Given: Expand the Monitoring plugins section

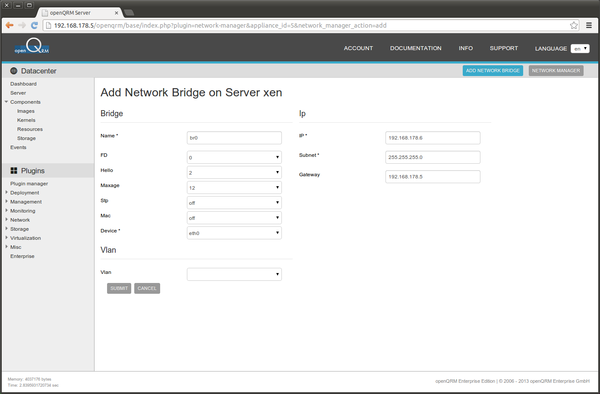Looking at the screenshot, I should pyautogui.click(x=7, y=211).
